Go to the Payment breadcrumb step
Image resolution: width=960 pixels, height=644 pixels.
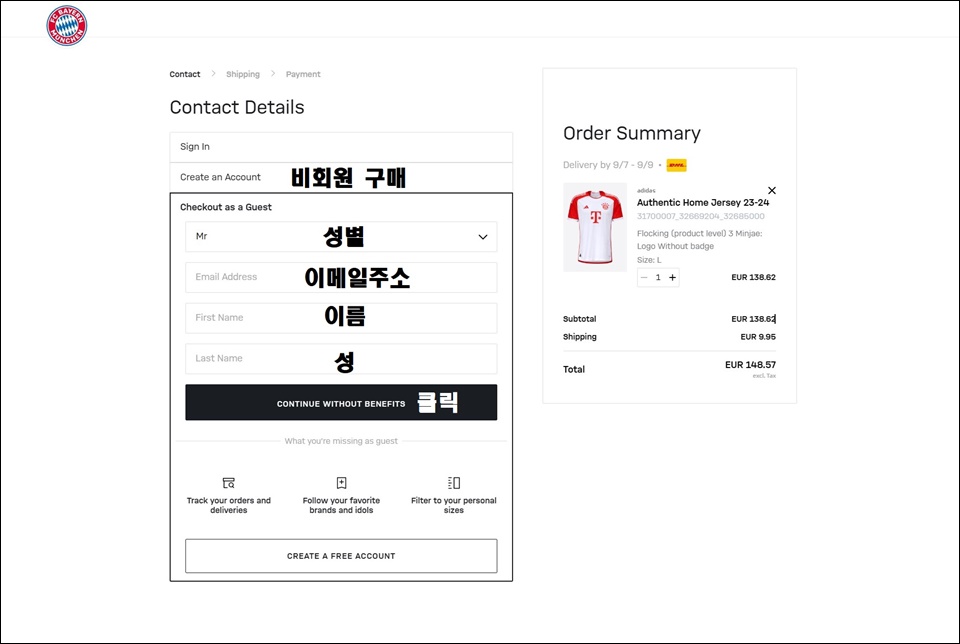click(x=303, y=74)
